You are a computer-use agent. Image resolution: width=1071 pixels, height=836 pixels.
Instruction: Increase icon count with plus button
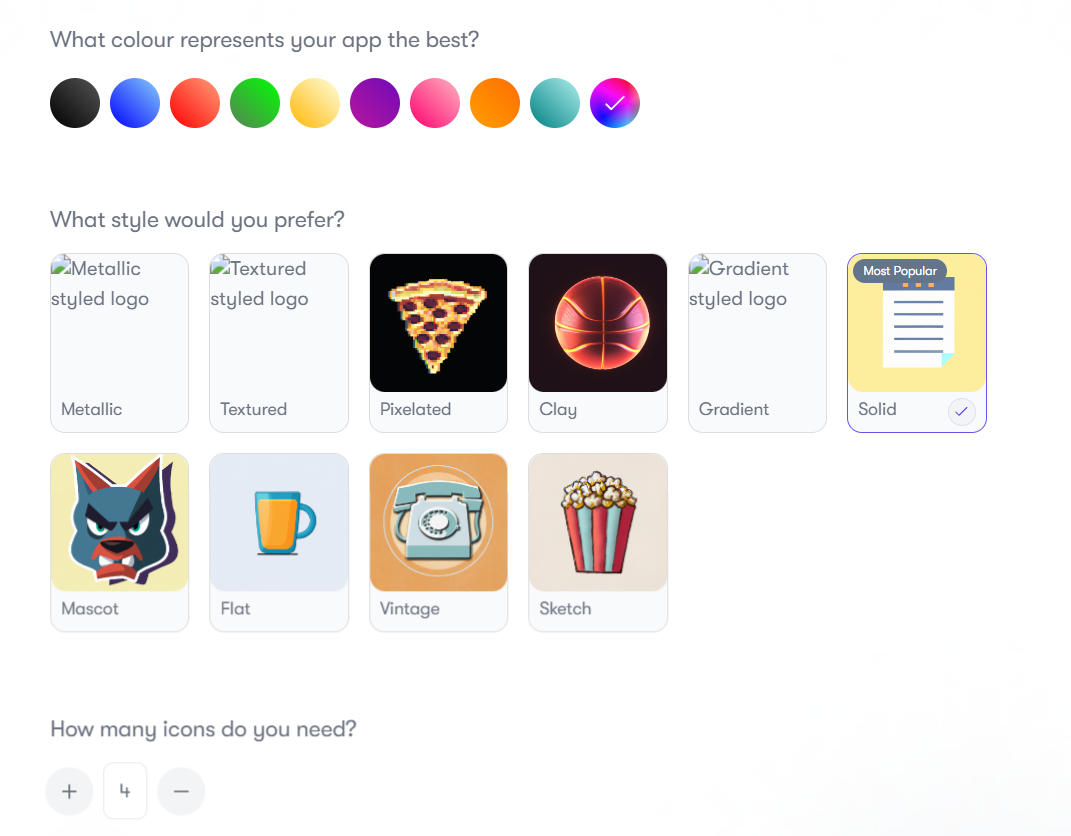click(x=69, y=791)
